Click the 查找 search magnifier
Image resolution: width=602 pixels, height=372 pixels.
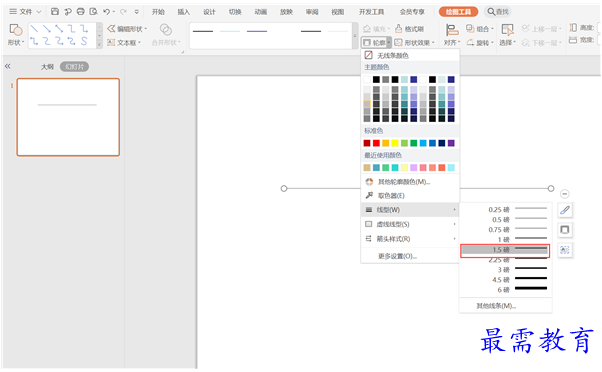pos(491,12)
